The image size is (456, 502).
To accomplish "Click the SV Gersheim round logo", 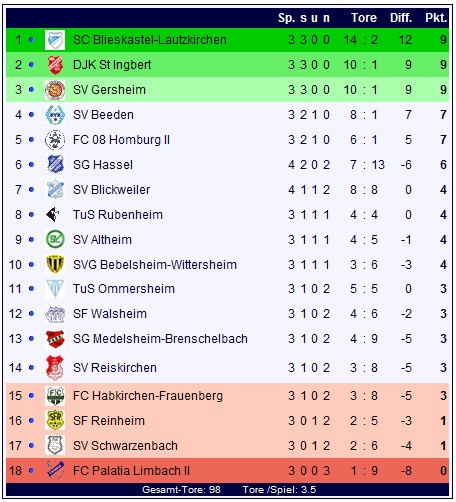I will [55, 90].
